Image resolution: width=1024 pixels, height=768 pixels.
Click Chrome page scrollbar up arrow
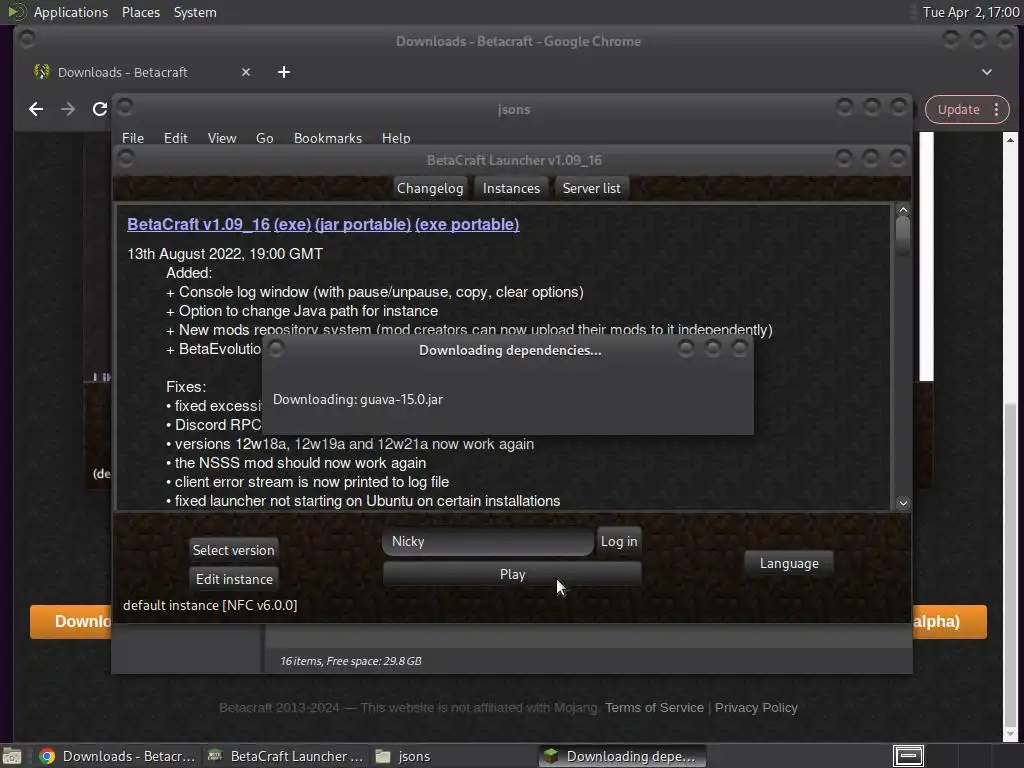pyautogui.click(x=1010, y=140)
